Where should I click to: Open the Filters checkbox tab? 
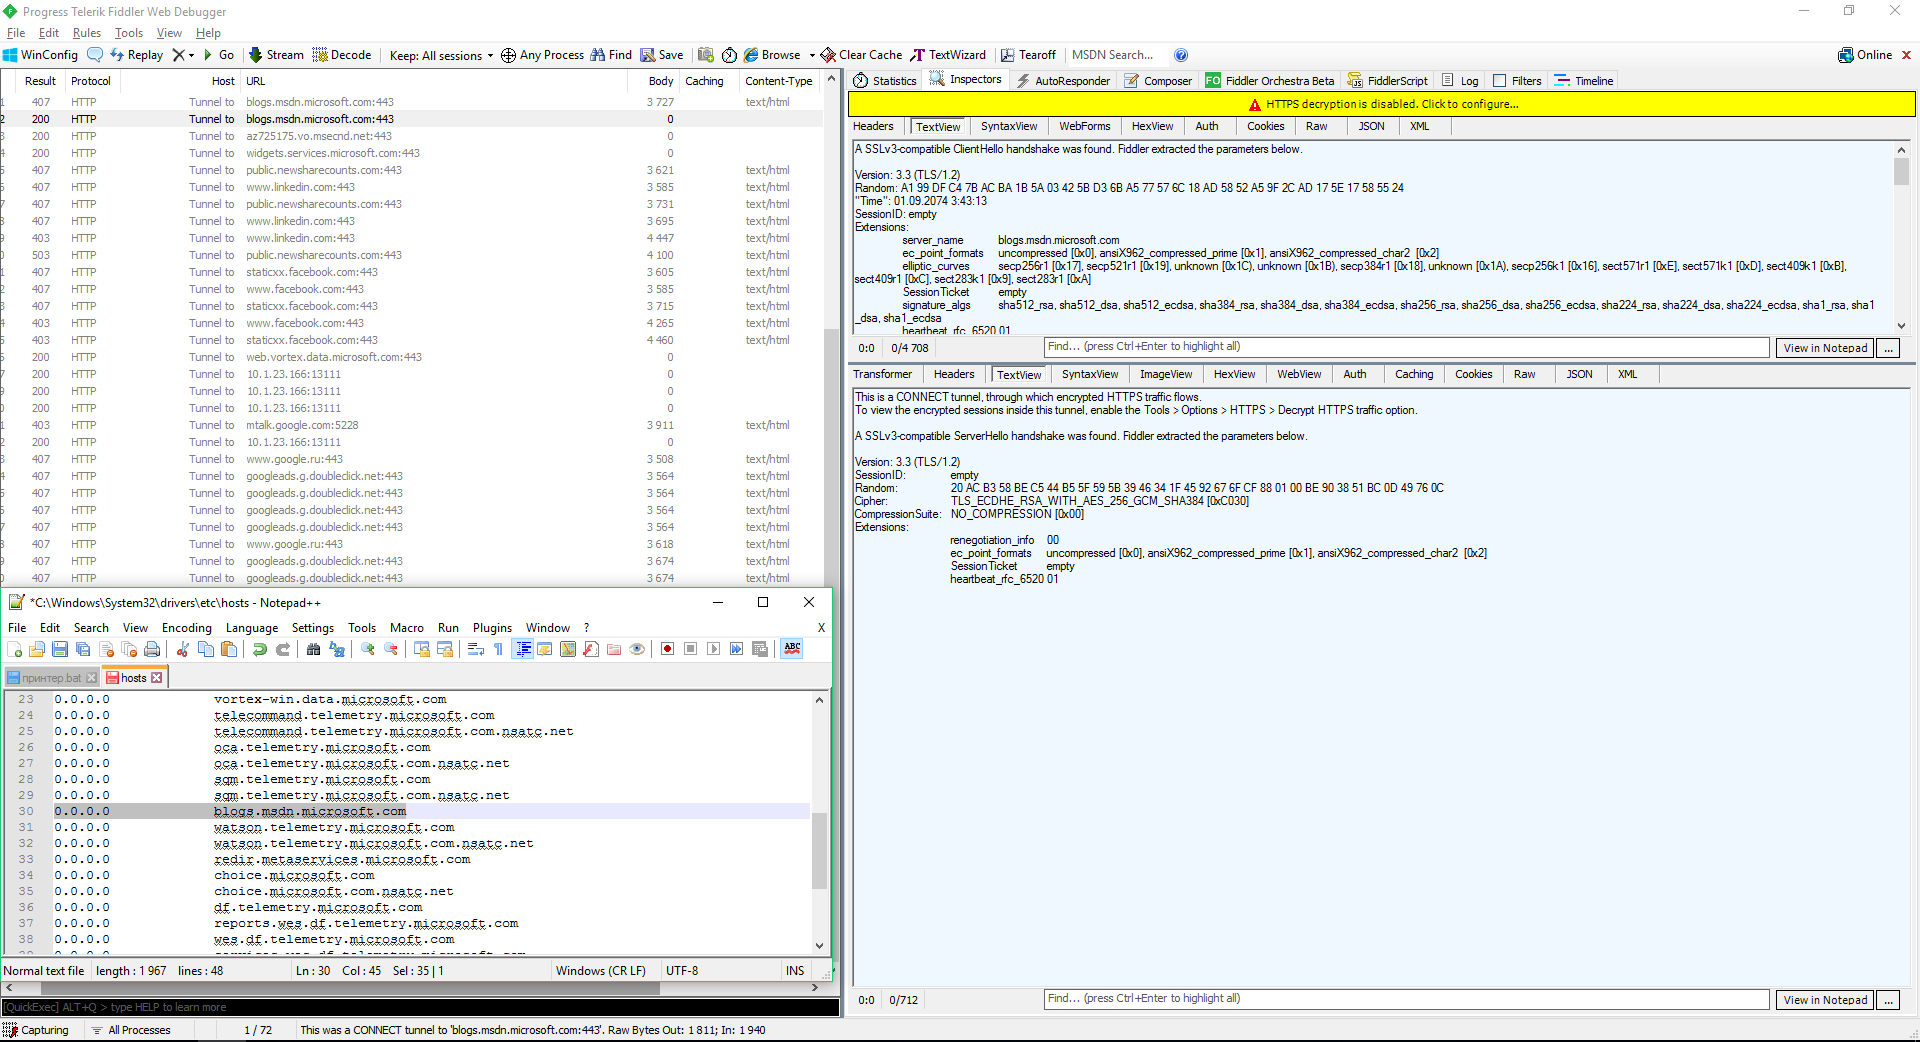[1517, 81]
